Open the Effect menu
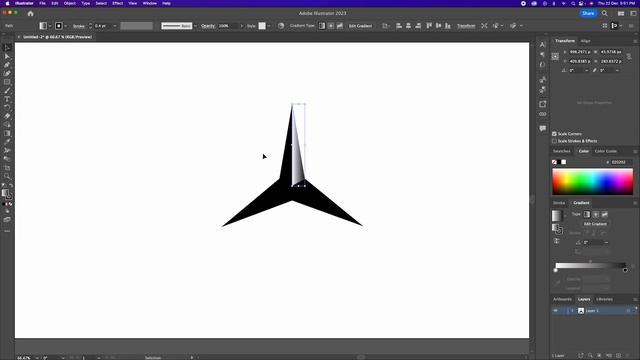Image resolution: width=640 pixels, height=360 pixels. [118, 3]
